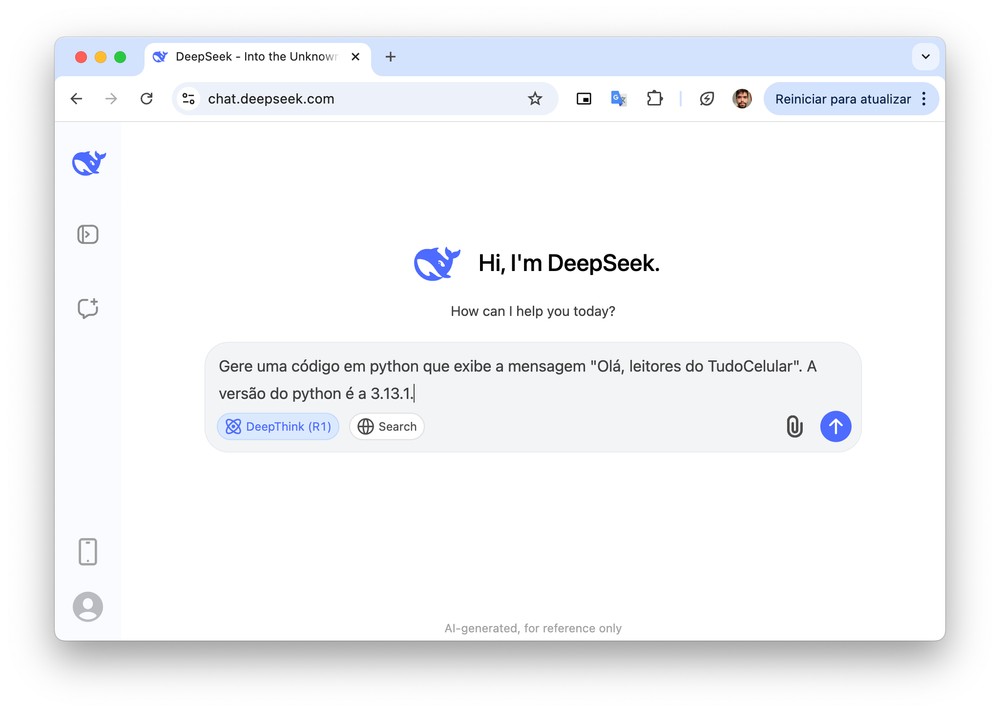
Task: Reload the page with the refresh icon
Action: point(147,99)
